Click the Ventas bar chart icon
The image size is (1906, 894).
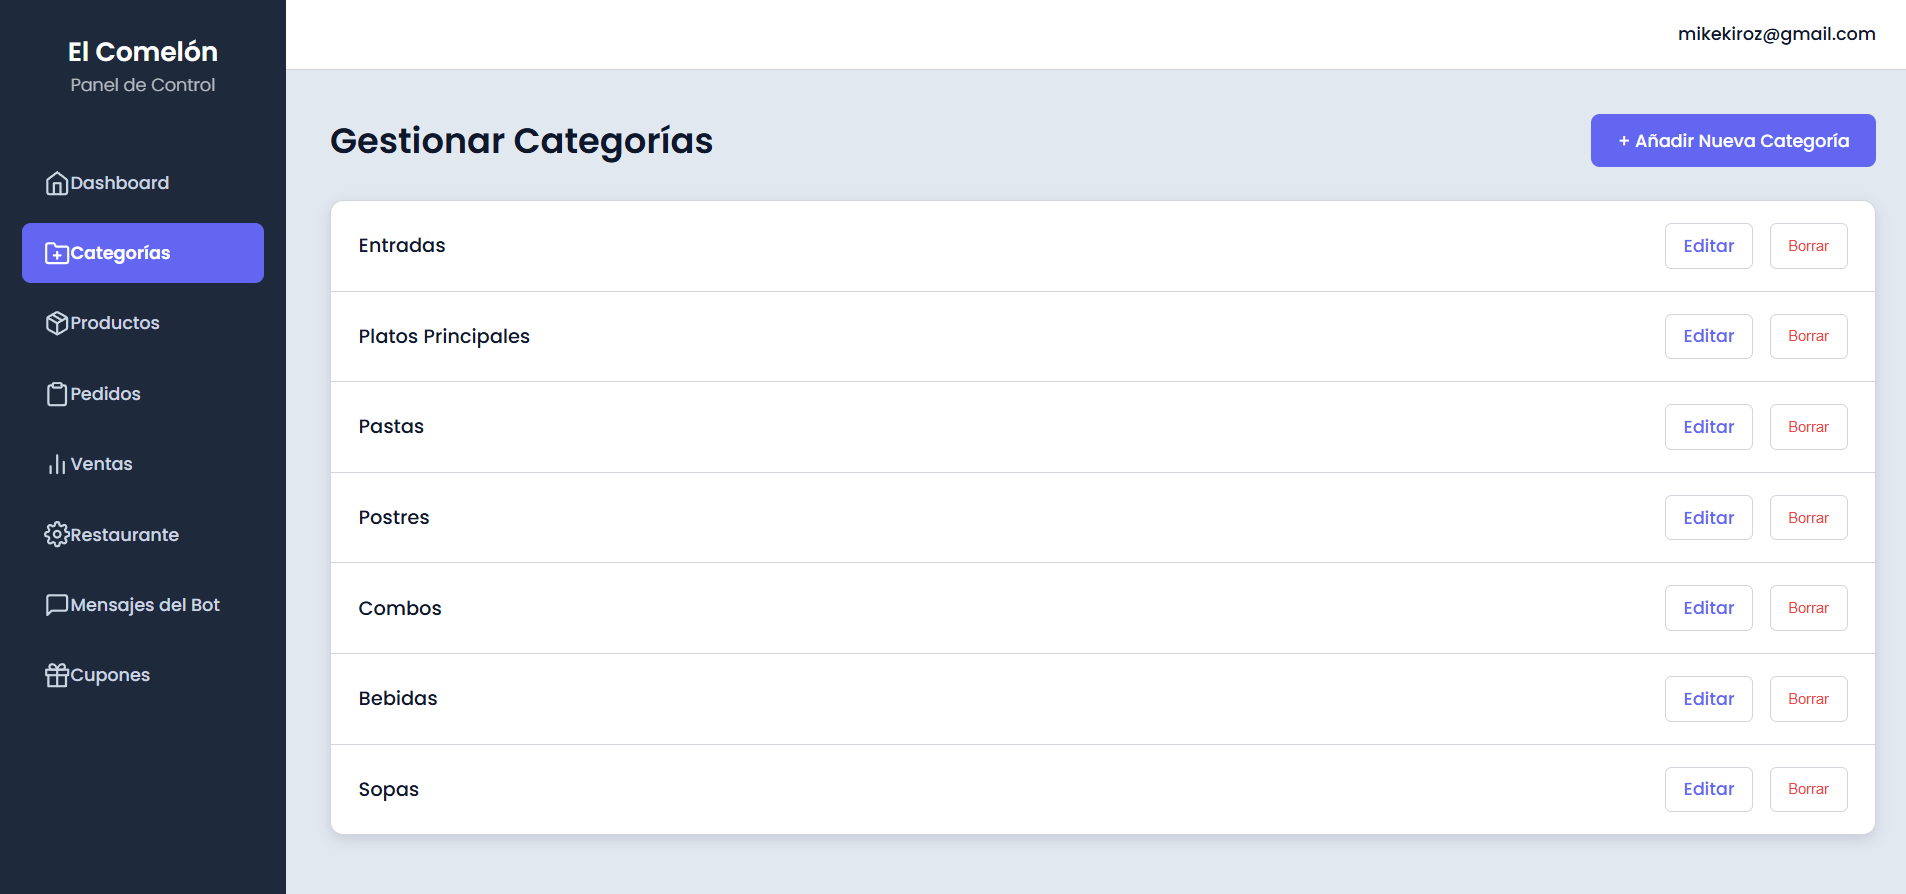point(57,464)
